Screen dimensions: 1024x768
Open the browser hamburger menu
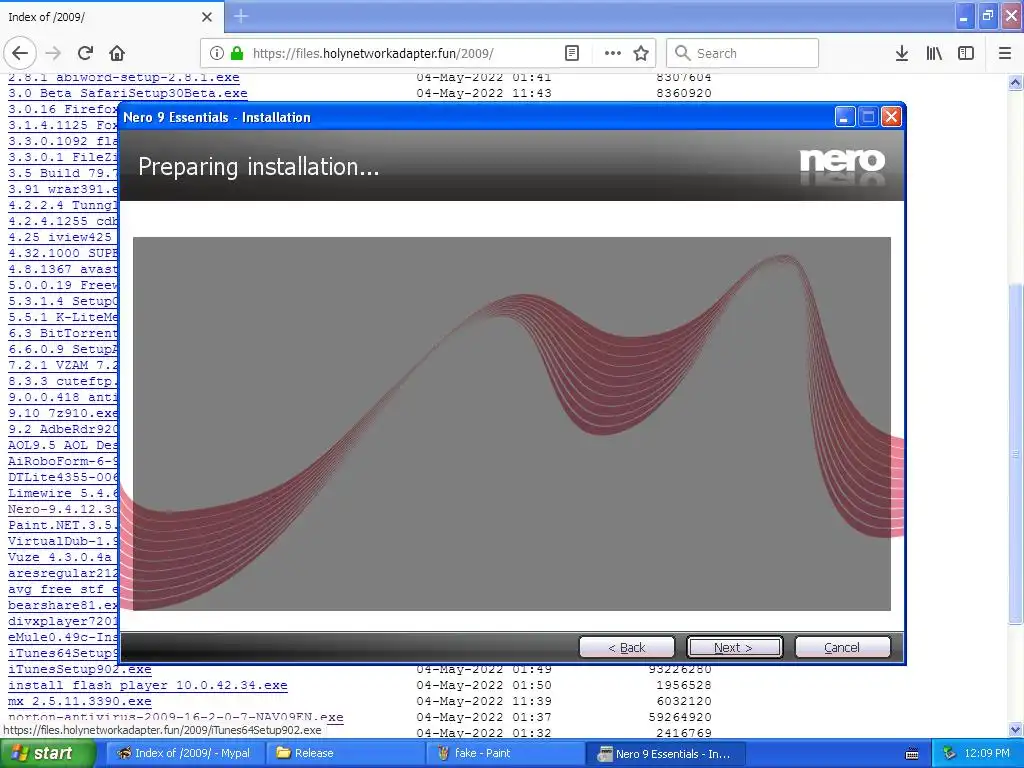click(x=1004, y=53)
